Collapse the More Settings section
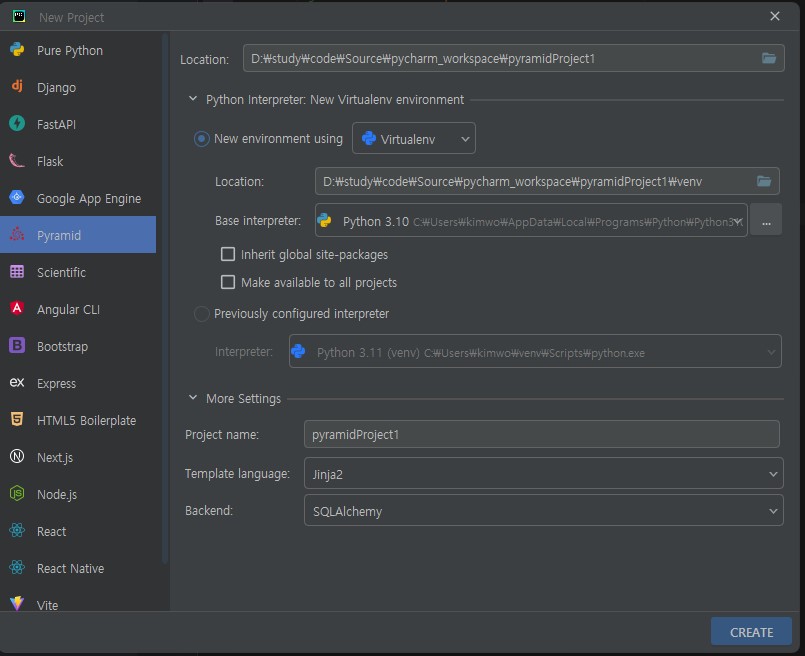The image size is (805, 656). coord(193,398)
